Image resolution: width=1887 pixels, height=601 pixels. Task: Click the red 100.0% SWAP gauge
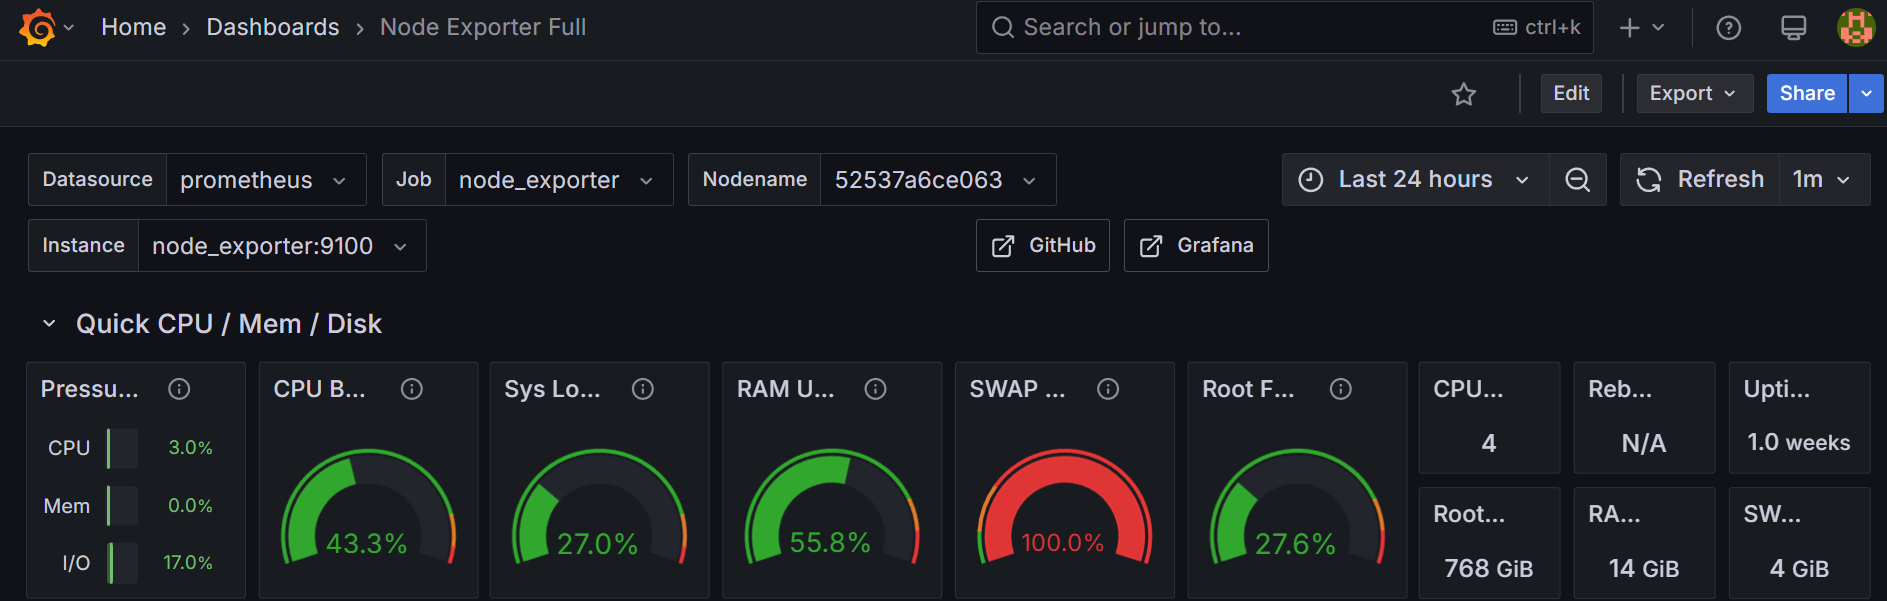click(x=1064, y=508)
